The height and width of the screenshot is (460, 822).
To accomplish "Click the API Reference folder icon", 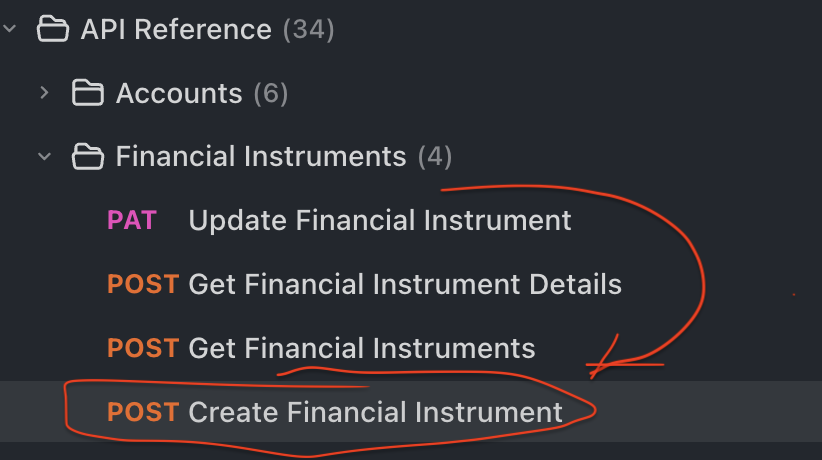I will 51,29.
